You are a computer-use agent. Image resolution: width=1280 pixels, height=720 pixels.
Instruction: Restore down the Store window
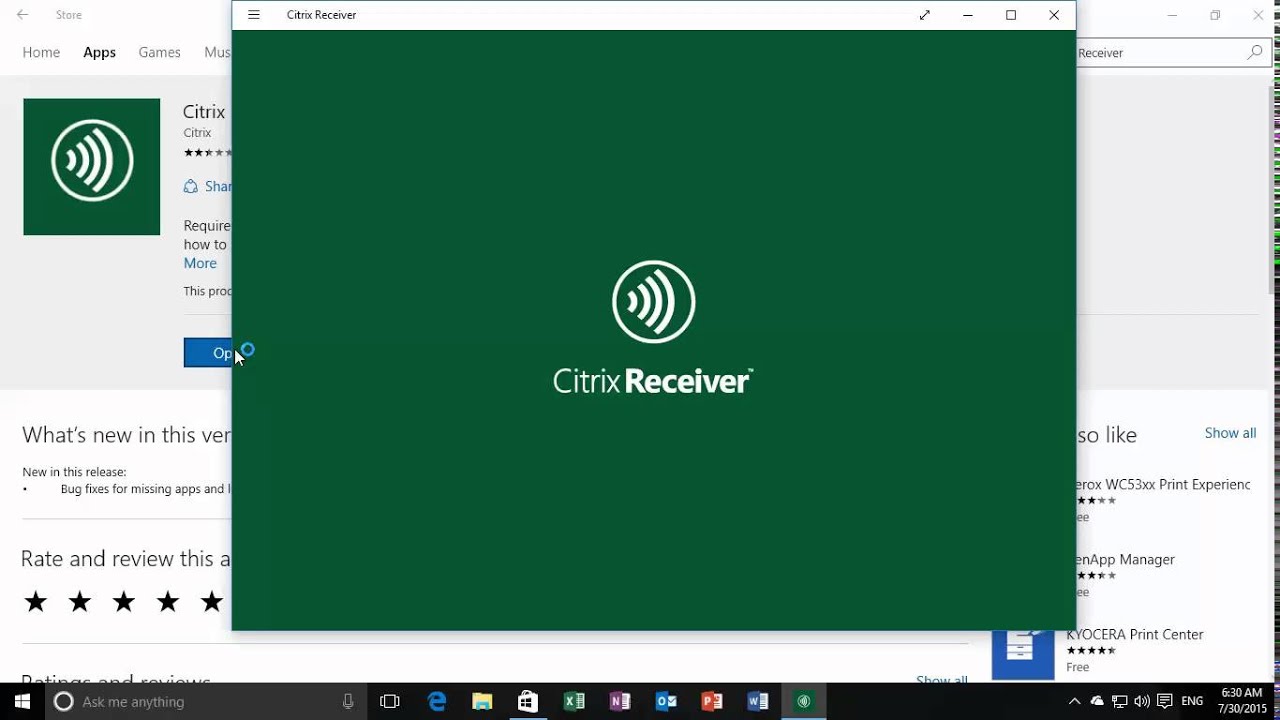pyautogui.click(x=1215, y=15)
